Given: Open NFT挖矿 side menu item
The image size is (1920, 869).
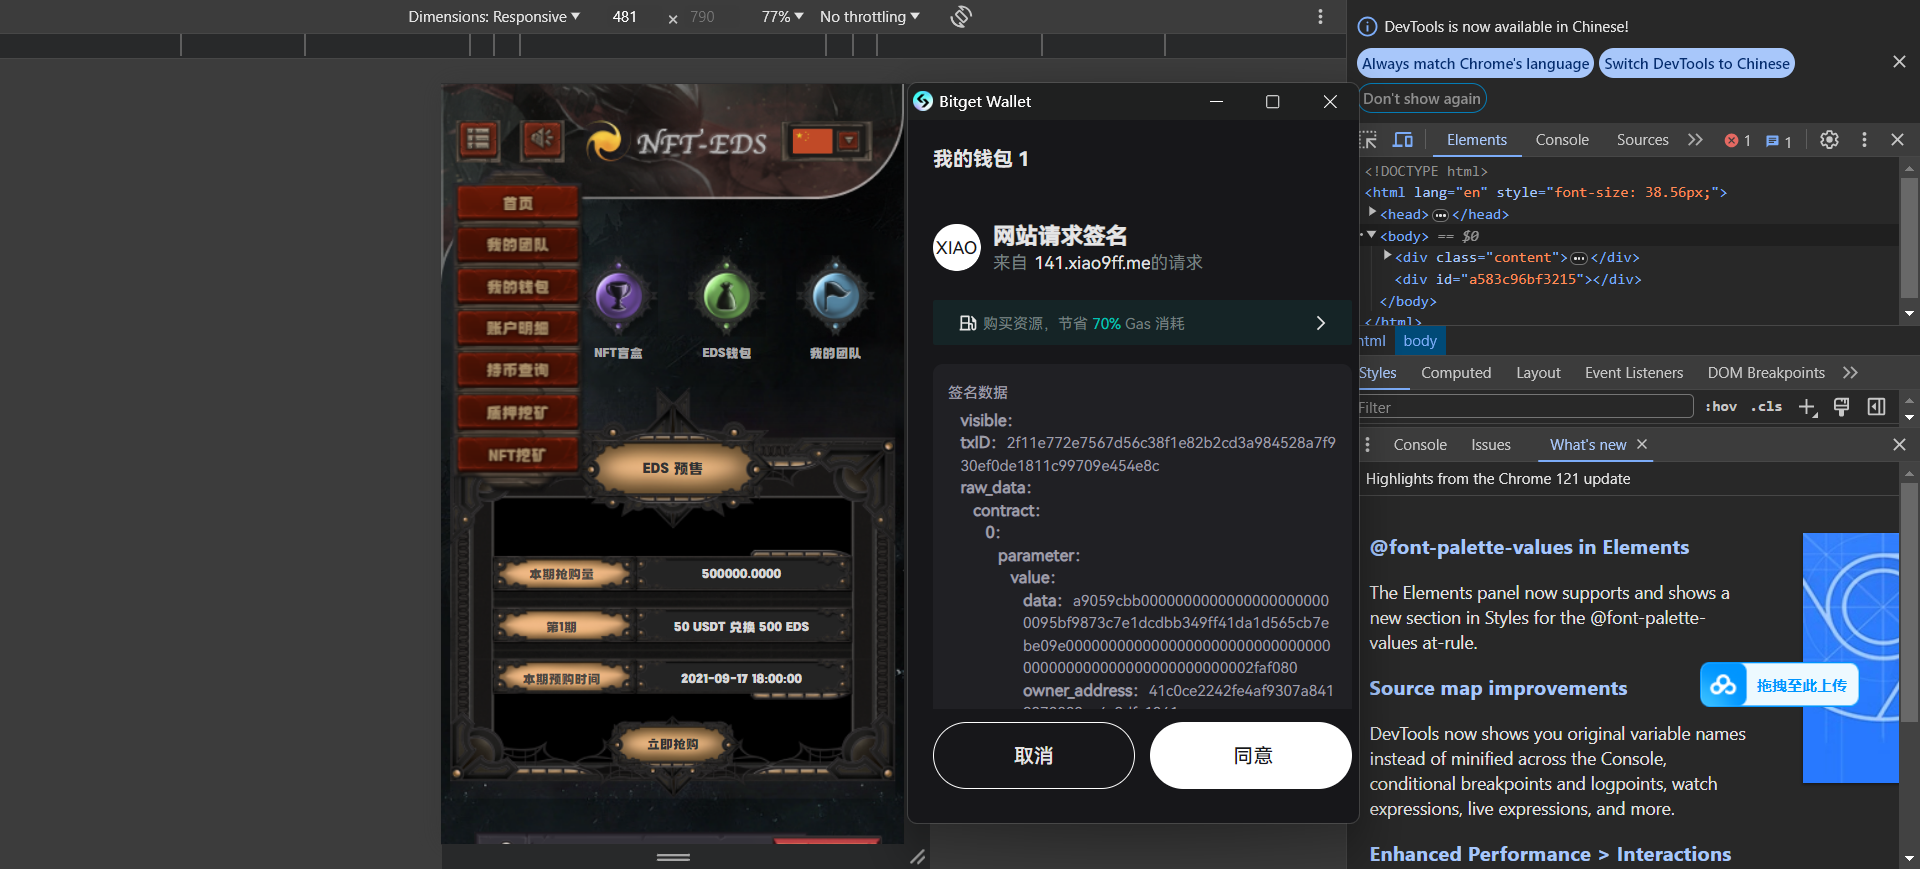Looking at the screenshot, I should (518, 455).
